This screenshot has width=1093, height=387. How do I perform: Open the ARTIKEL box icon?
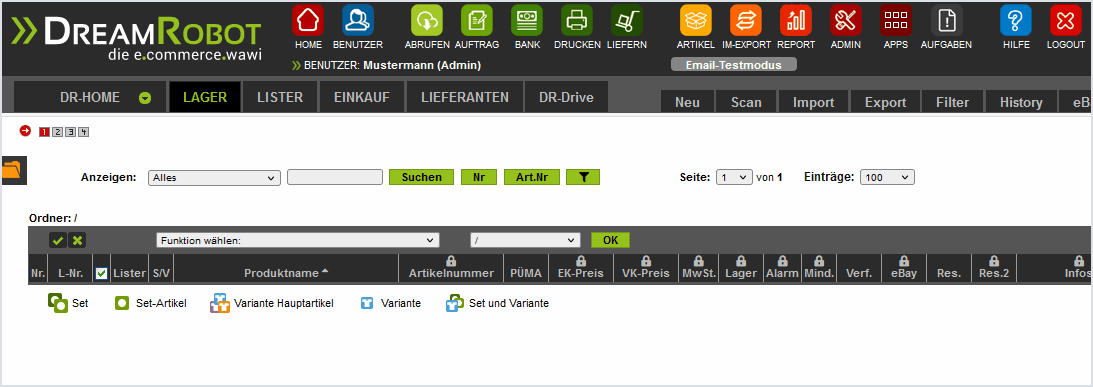(x=696, y=21)
